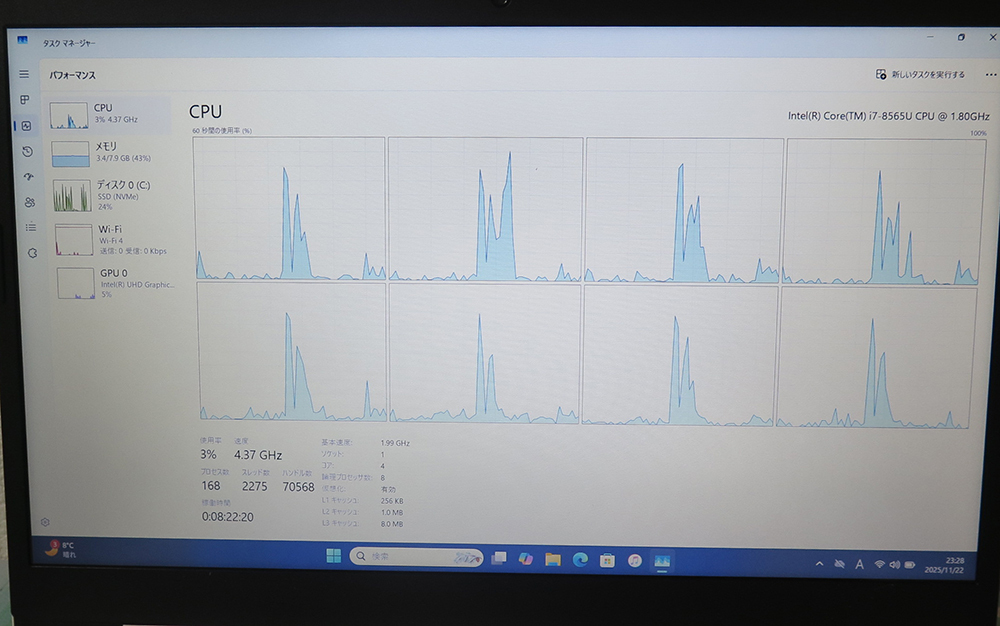1000x626 pixels.
Task: Click the L3 cache value 8.0 MB
Action: pyautogui.click(x=392, y=524)
